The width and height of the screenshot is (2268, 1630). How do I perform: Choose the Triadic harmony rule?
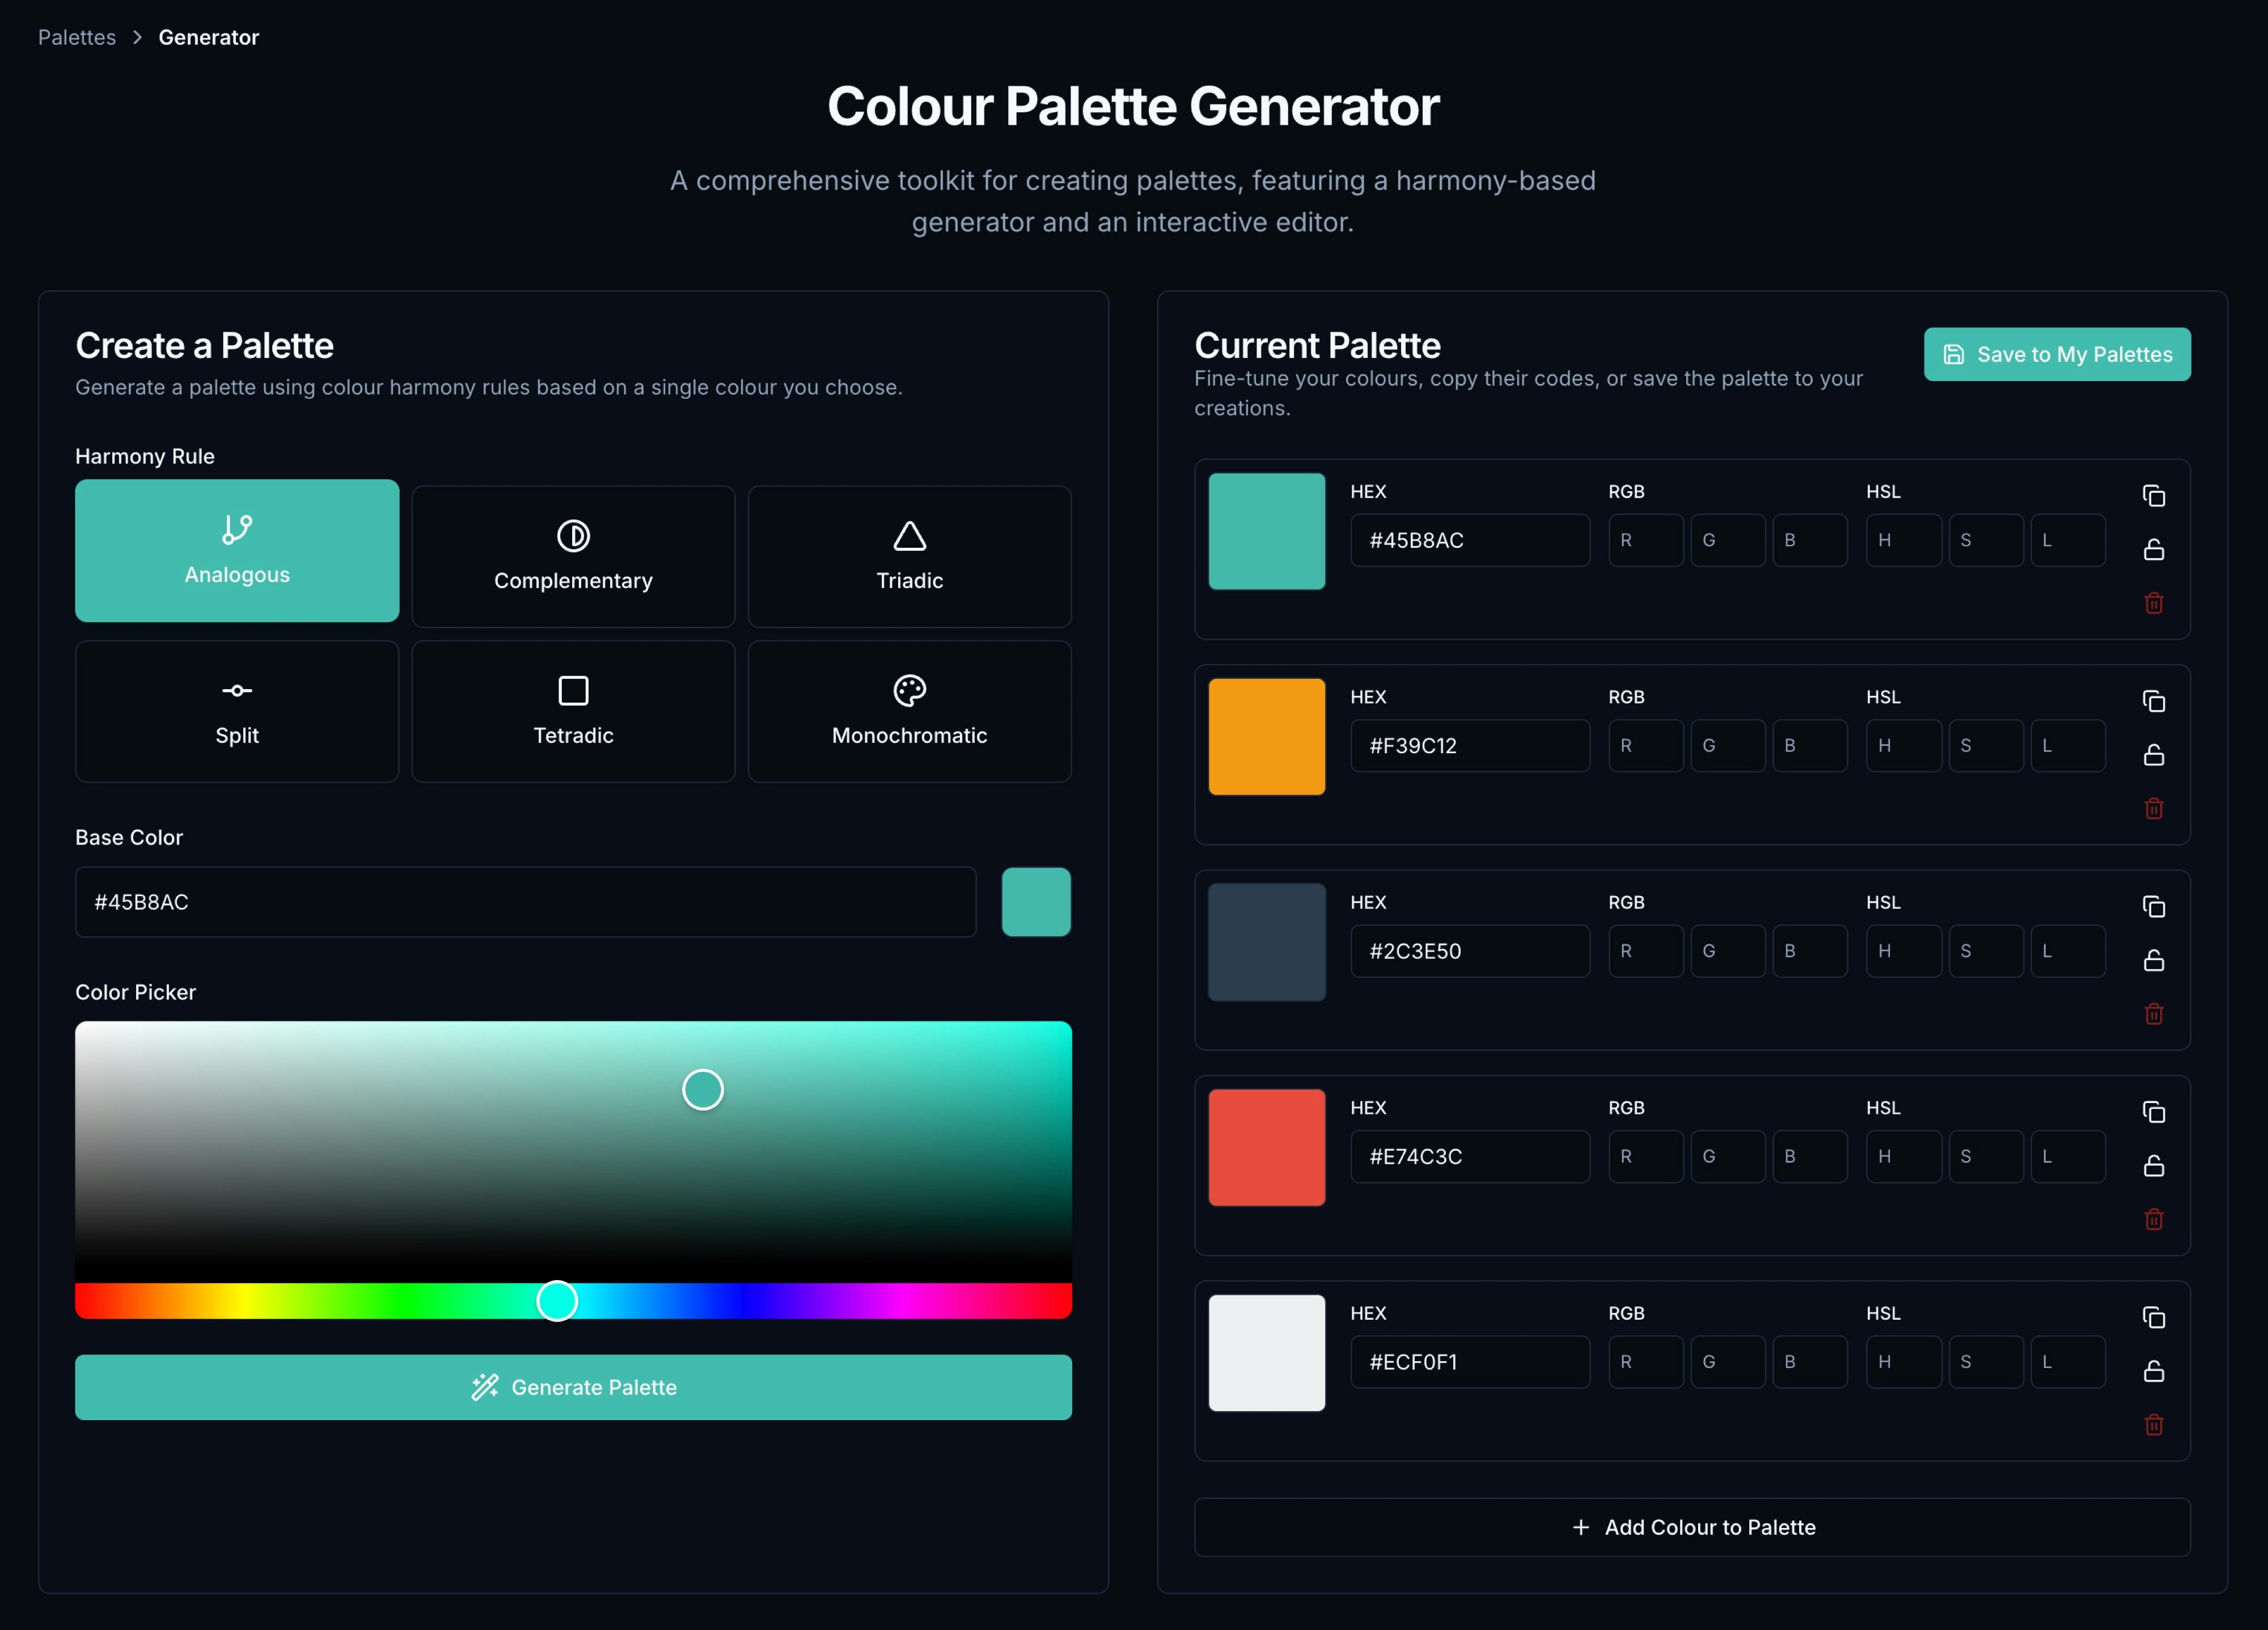coord(909,556)
